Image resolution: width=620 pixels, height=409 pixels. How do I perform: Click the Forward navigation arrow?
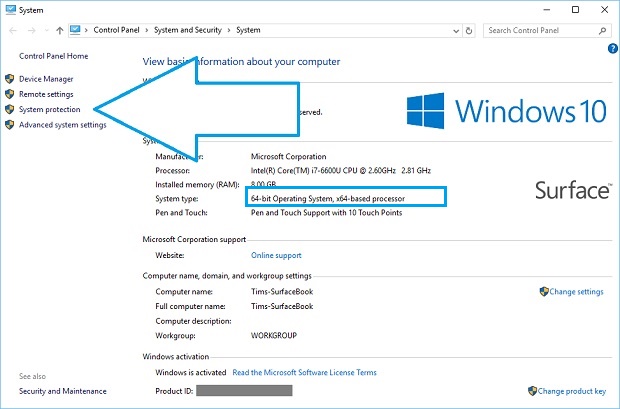[32, 30]
